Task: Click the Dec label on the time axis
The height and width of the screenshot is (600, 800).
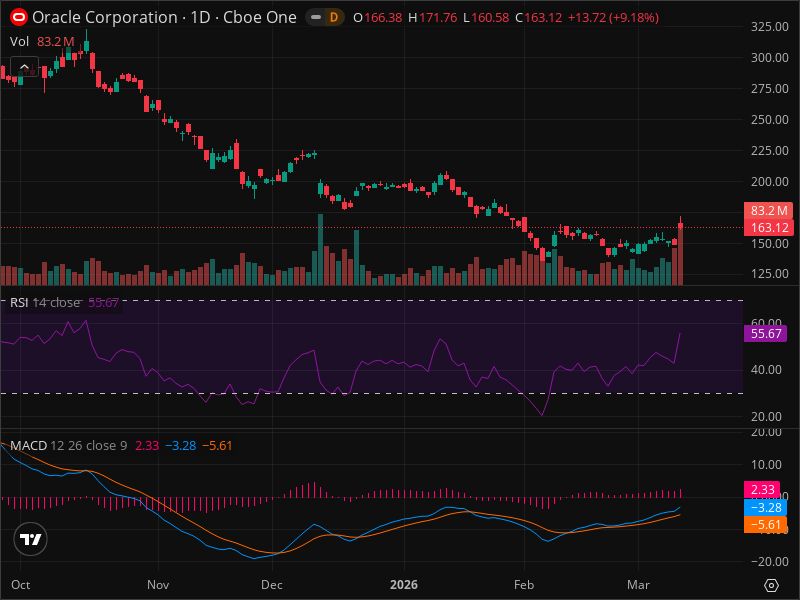Action: (272, 585)
